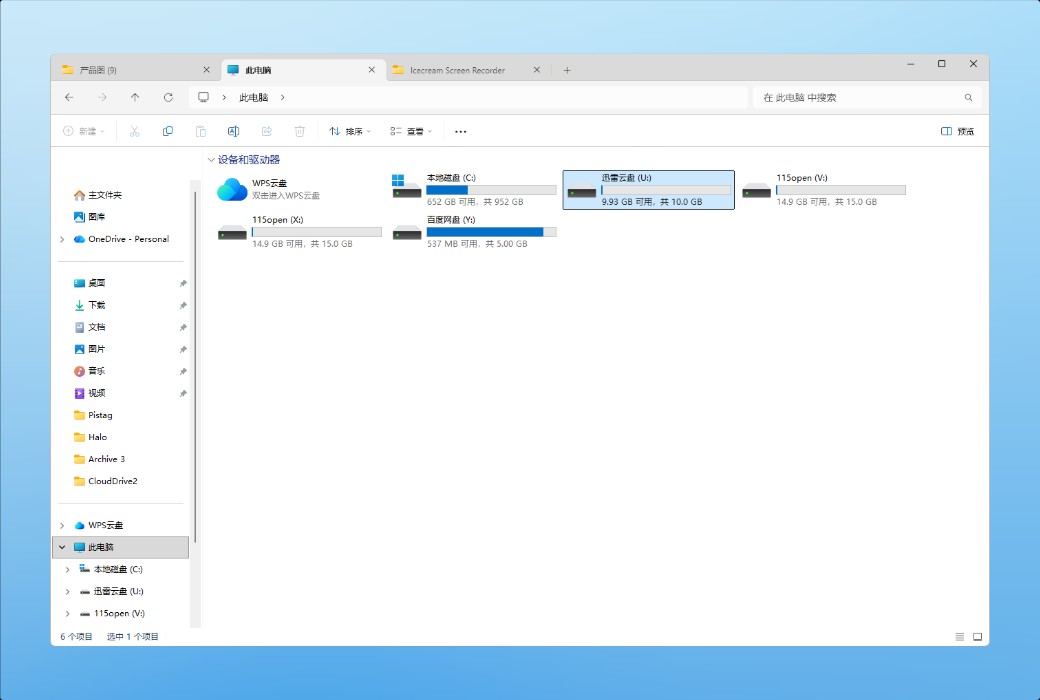Select 115open (X:) drive
Viewport: 1040px width, 700px height.
[300, 232]
